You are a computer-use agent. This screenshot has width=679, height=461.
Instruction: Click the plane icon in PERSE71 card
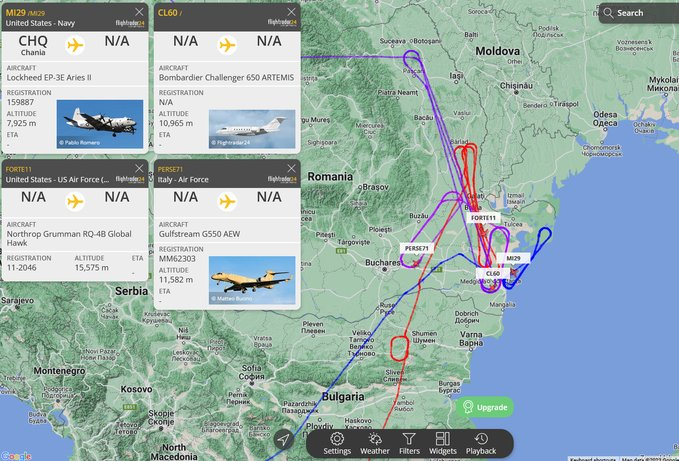[x=227, y=201]
